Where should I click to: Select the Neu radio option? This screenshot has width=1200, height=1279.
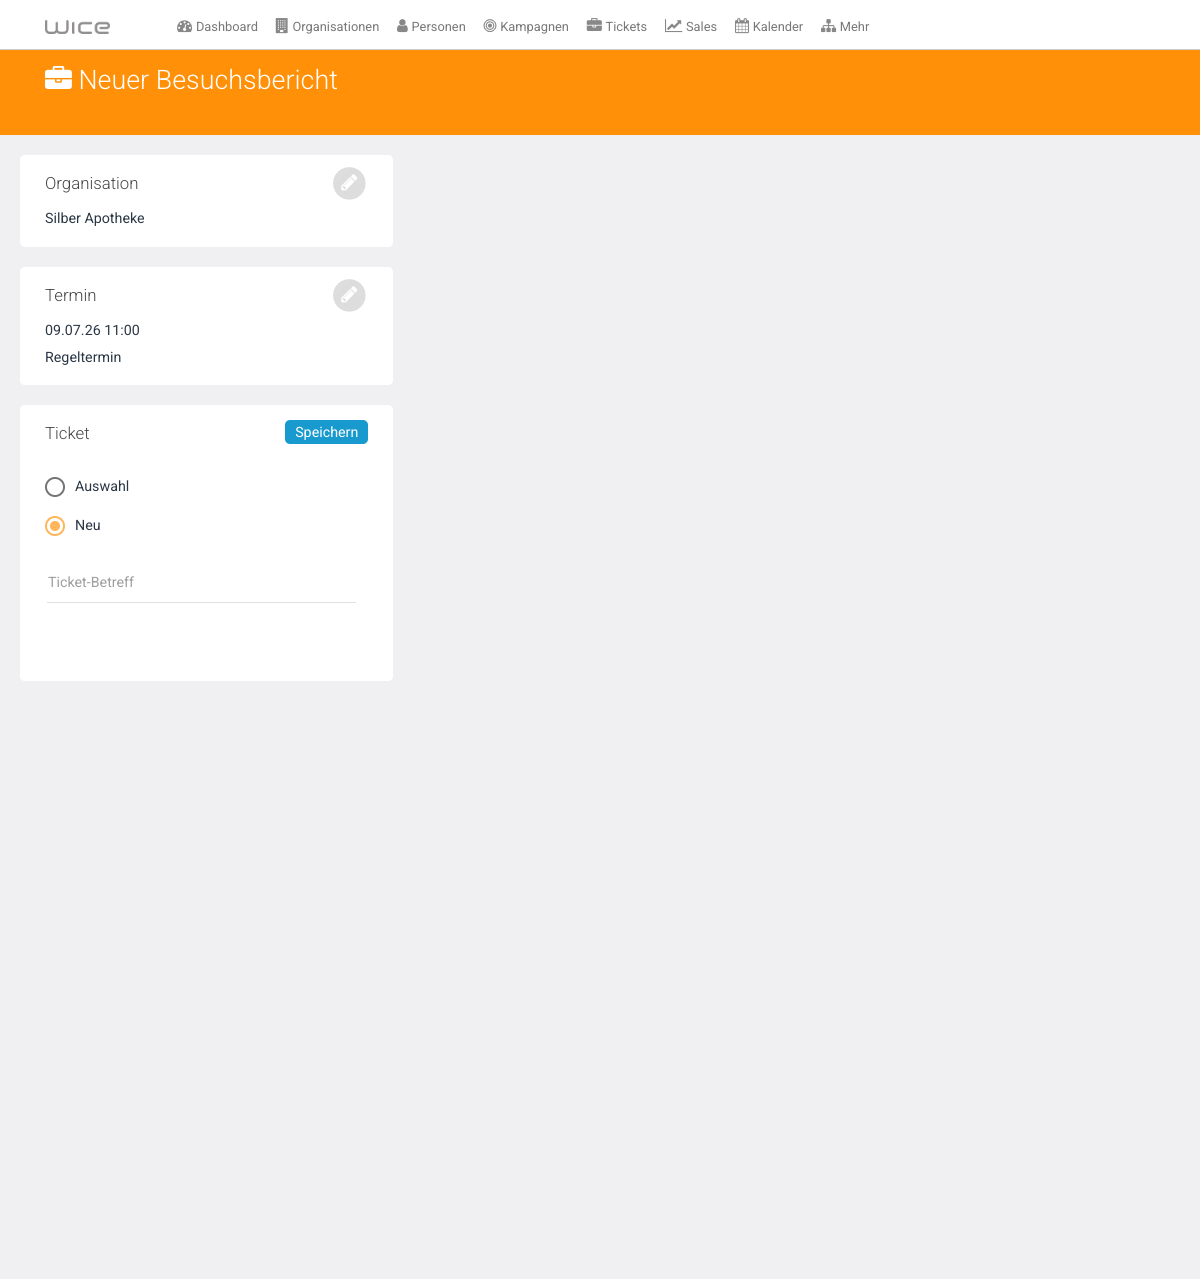point(55,526)
